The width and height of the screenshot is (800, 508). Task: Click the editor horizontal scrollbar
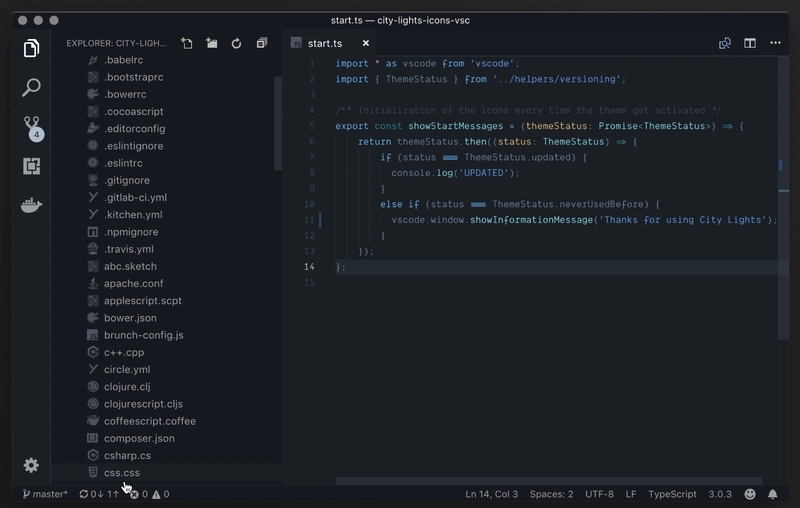click(548, 481)
